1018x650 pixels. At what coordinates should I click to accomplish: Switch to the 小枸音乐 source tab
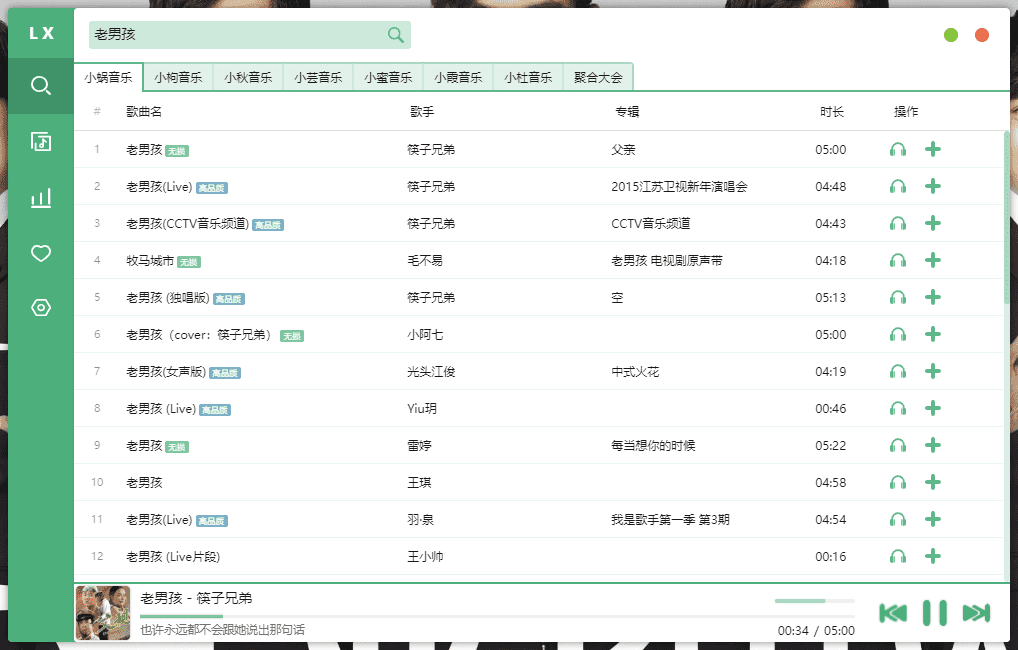point(178,75)
